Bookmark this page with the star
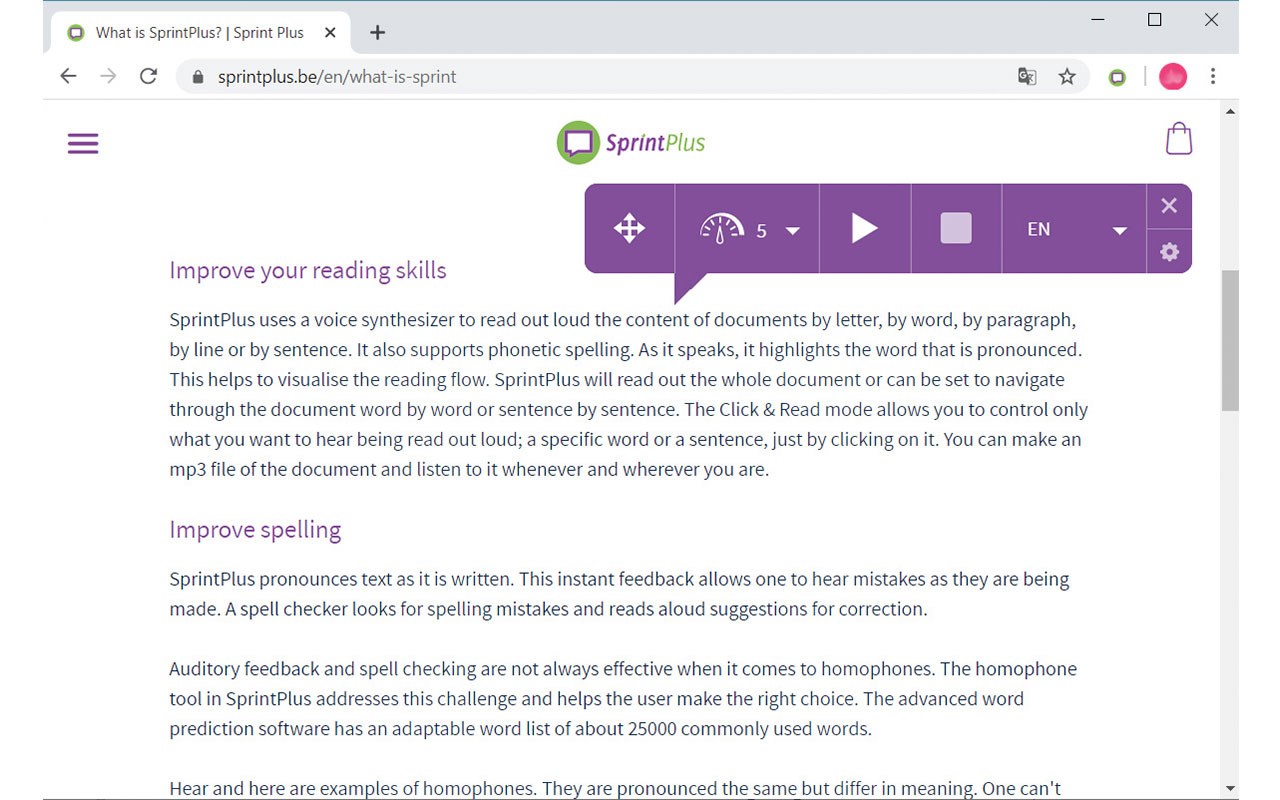Viewport: 1280px width, 800px height. (x=1067, y=76)
